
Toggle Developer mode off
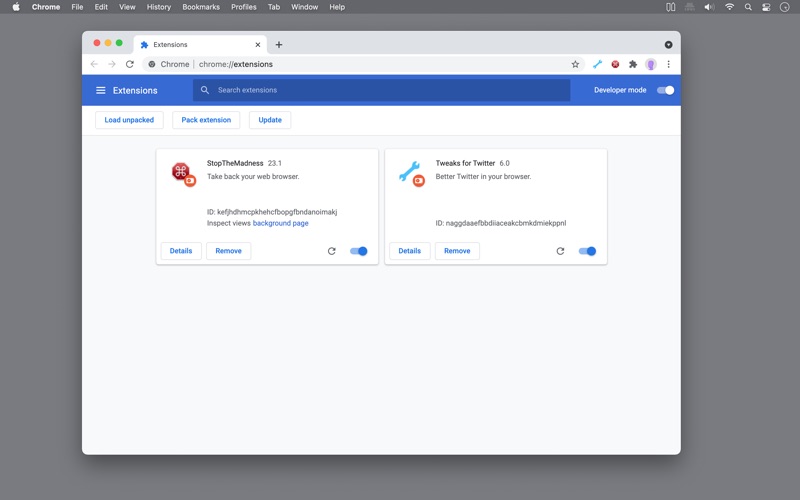click(665, 90)
